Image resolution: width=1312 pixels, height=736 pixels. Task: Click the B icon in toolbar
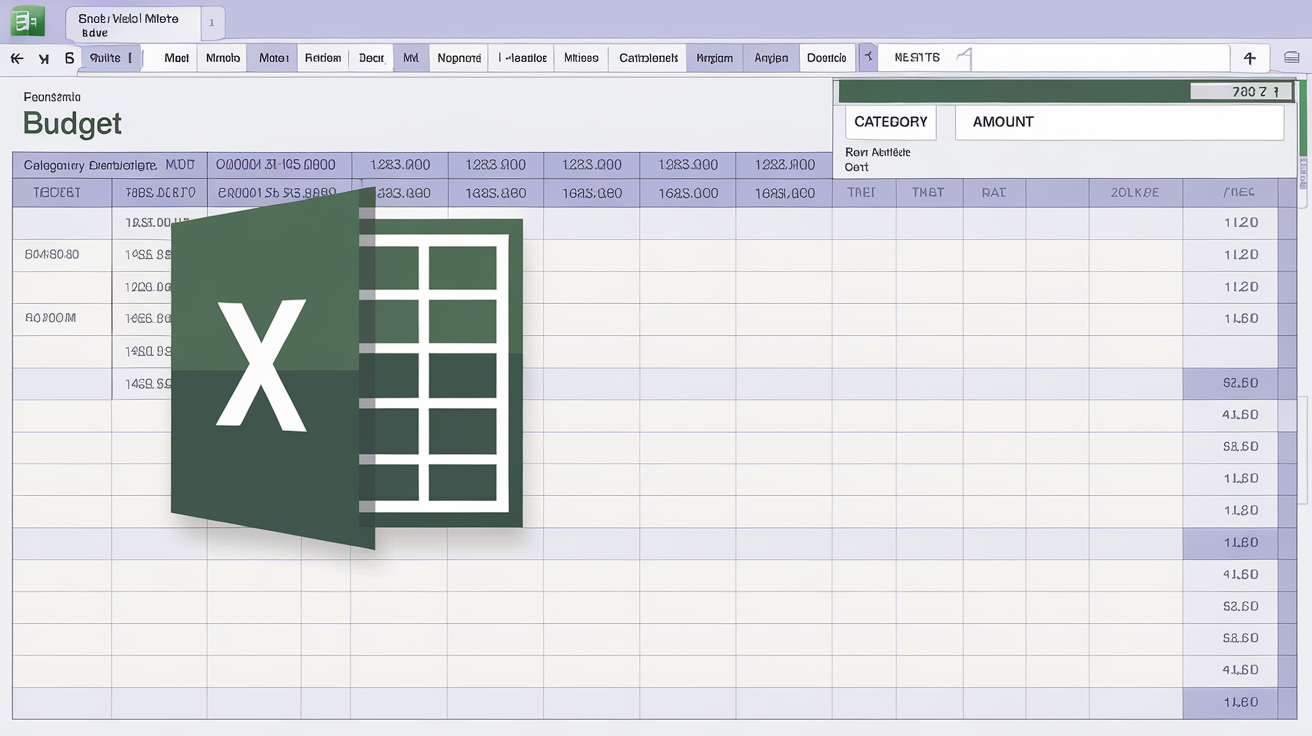click(x=69, y=59)
